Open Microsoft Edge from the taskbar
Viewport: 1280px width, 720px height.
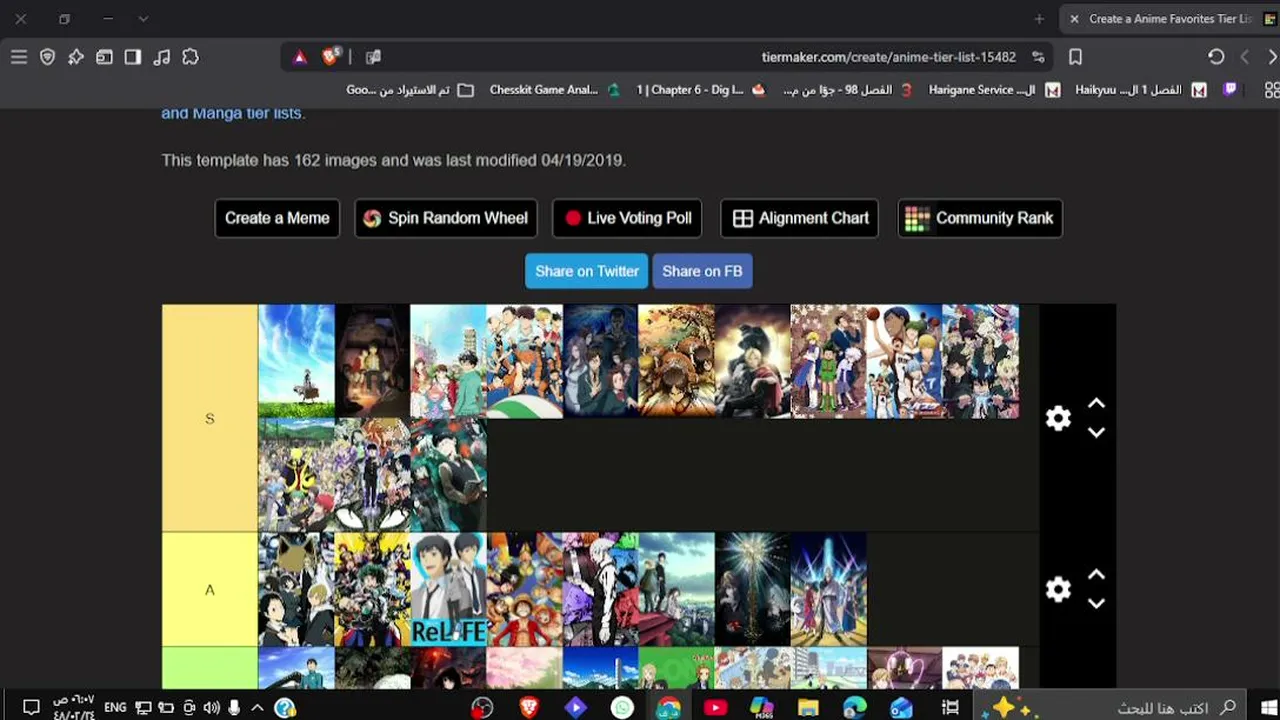coord(854,708)
